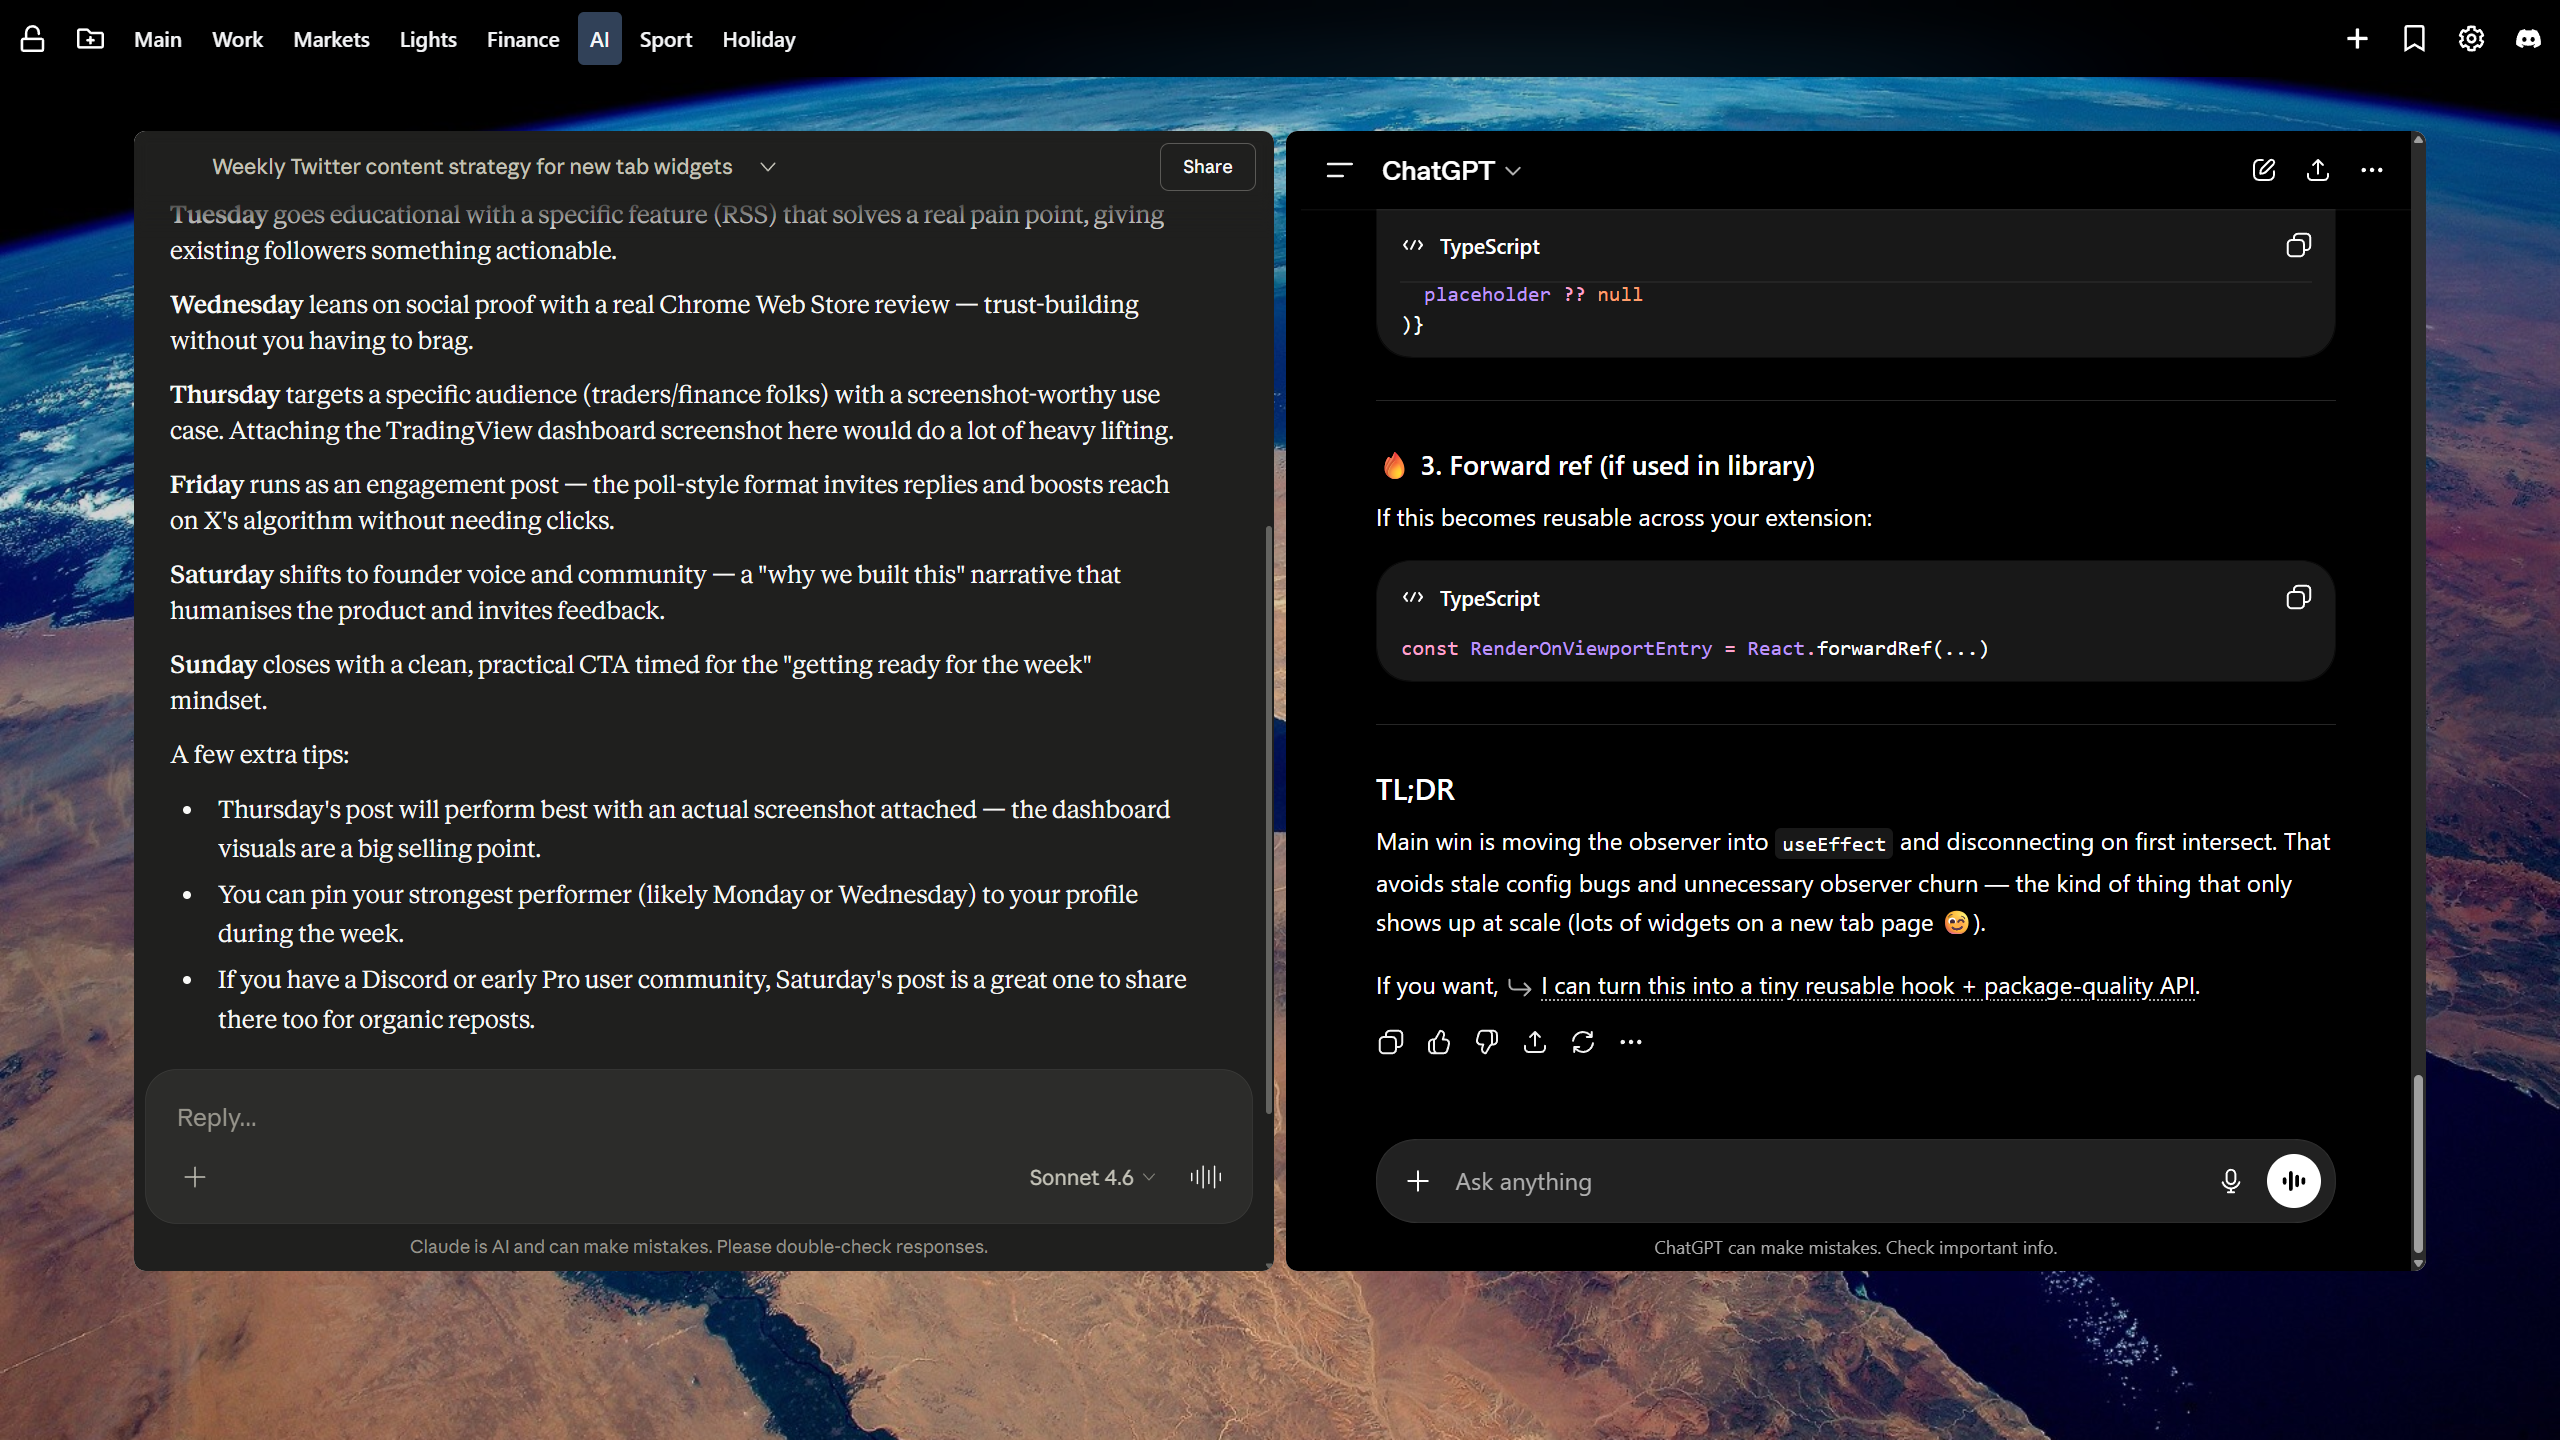This screenshot has height=1440, width=2560.
Task: Go to the Finance tab
Action: (x=522, y=39)
